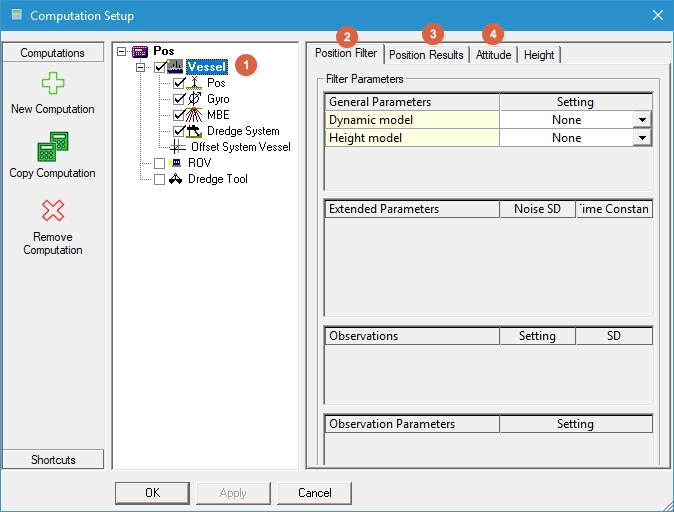
Task: Click the Remove Computation red X icon
Action: pos(52,210)
